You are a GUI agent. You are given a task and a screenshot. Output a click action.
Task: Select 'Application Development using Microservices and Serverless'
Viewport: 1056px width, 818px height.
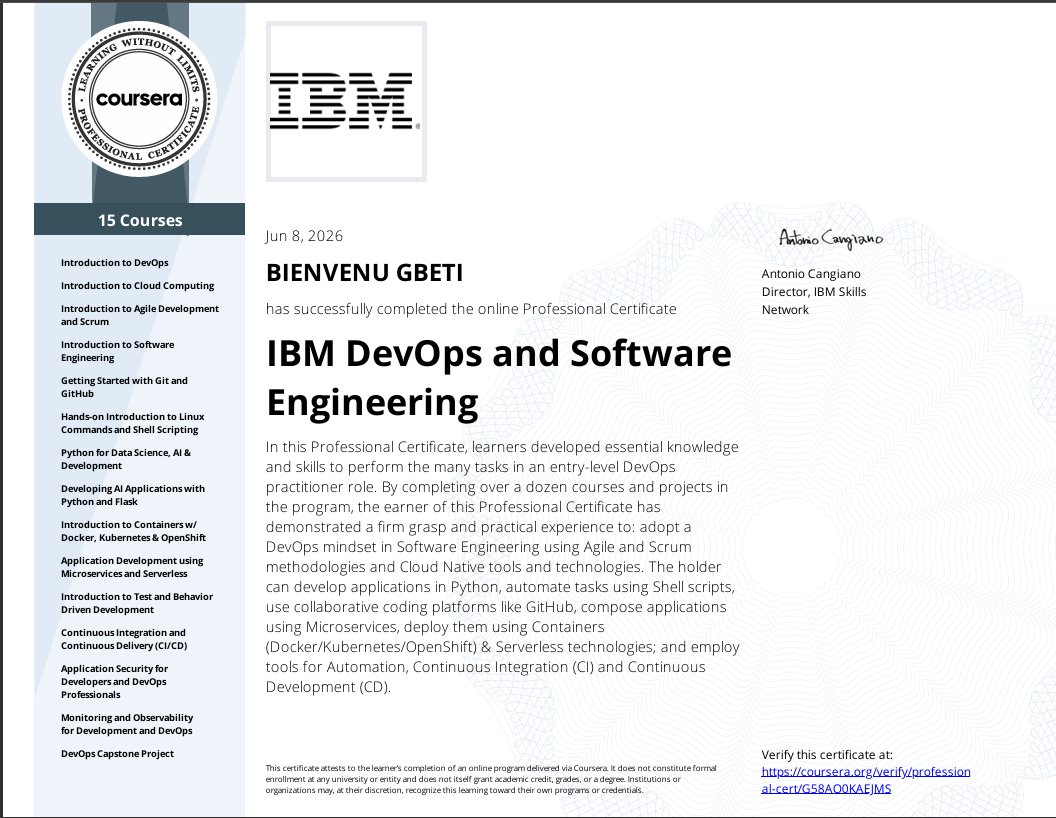(131, 567)
